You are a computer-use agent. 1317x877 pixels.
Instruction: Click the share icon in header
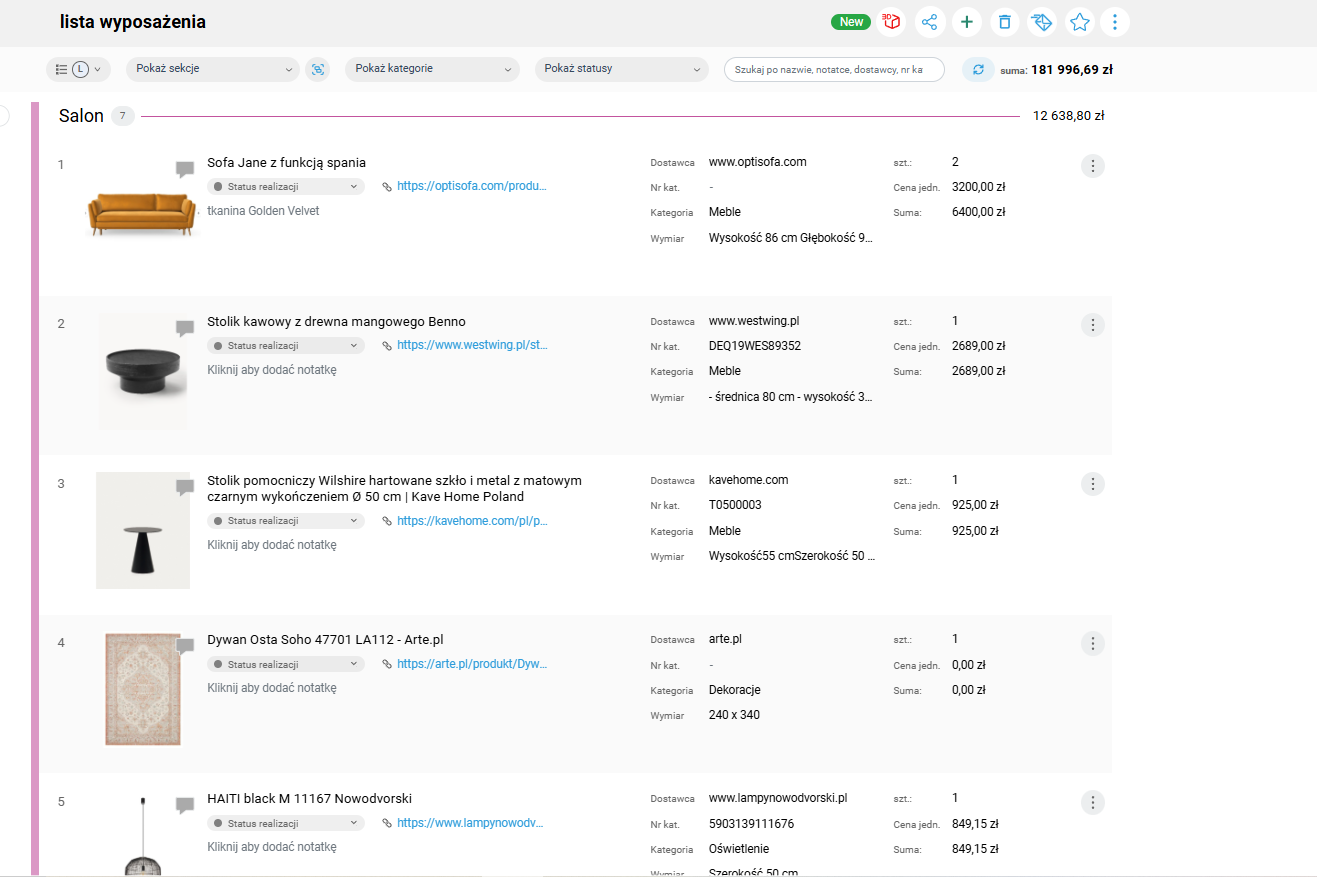click(929, 22)
